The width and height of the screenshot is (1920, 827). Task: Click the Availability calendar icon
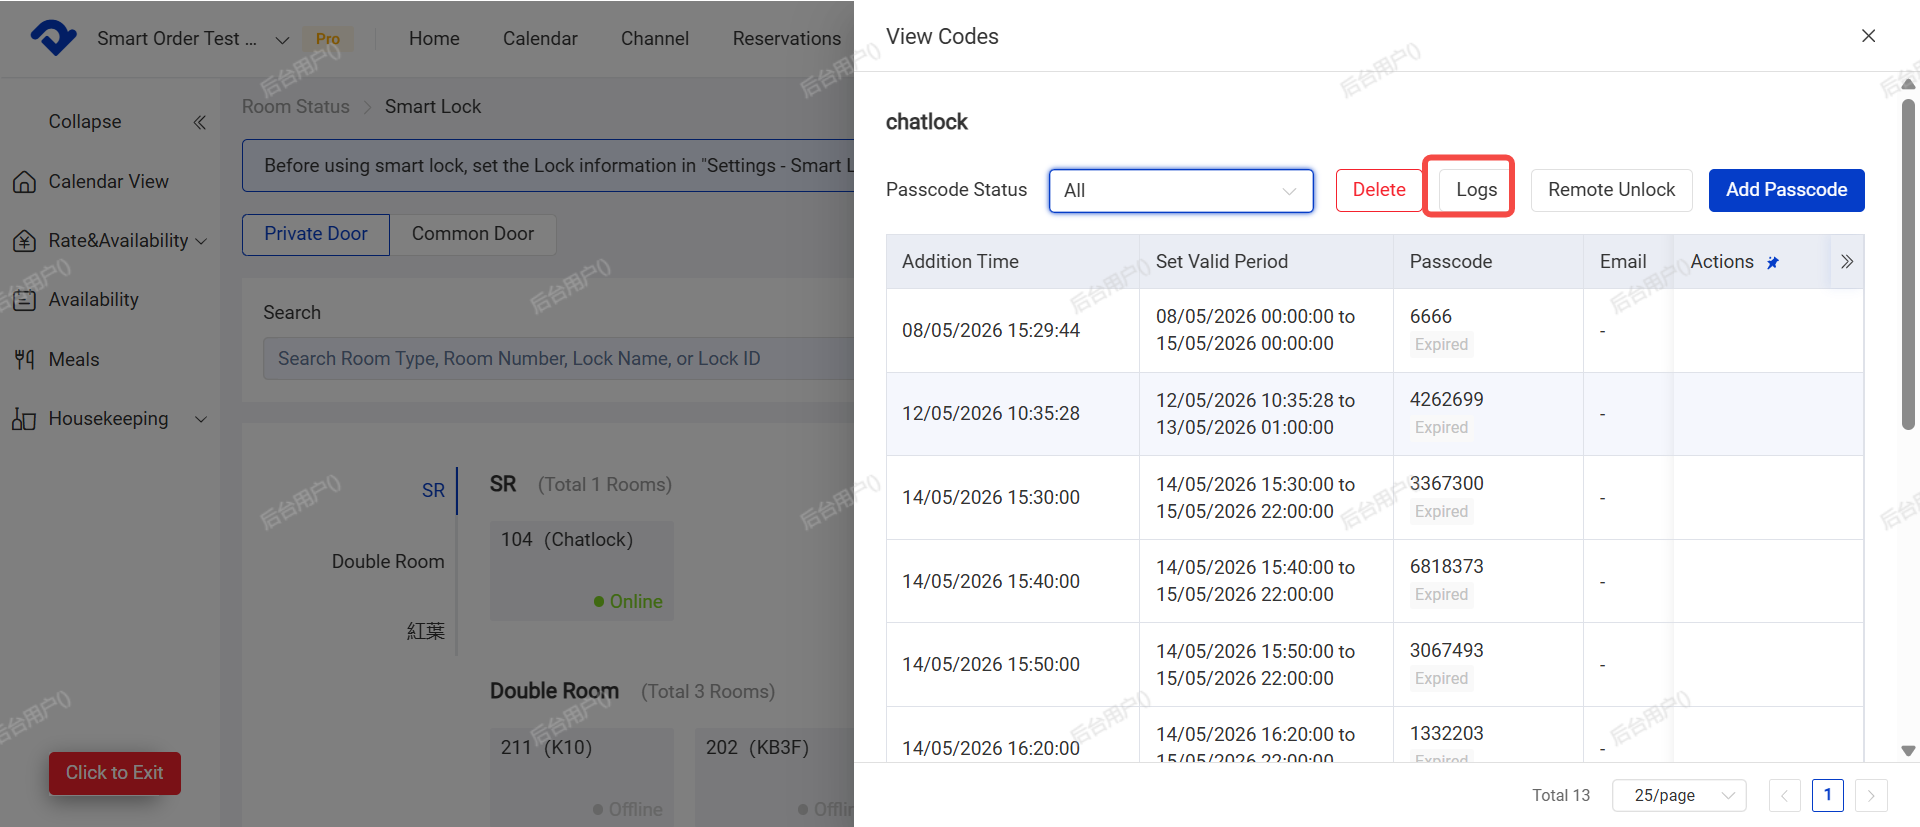24,300
